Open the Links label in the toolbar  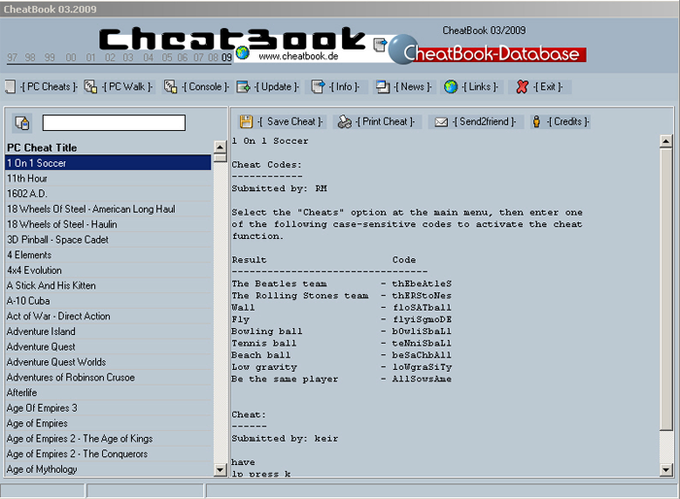[480, 87]
